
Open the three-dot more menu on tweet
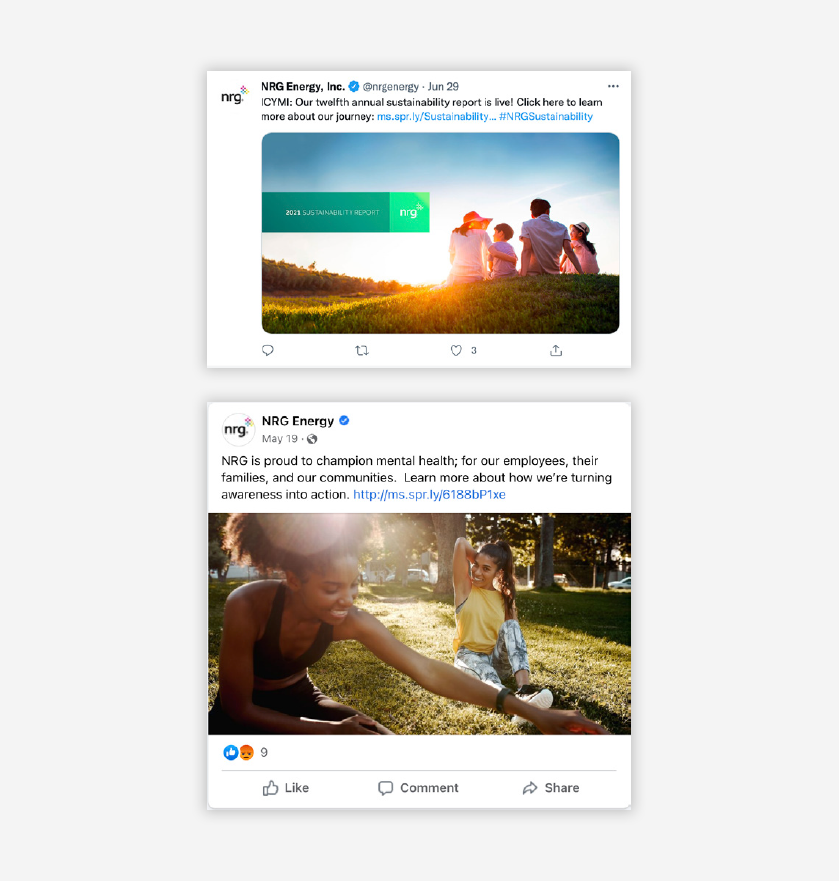point(613,86)
